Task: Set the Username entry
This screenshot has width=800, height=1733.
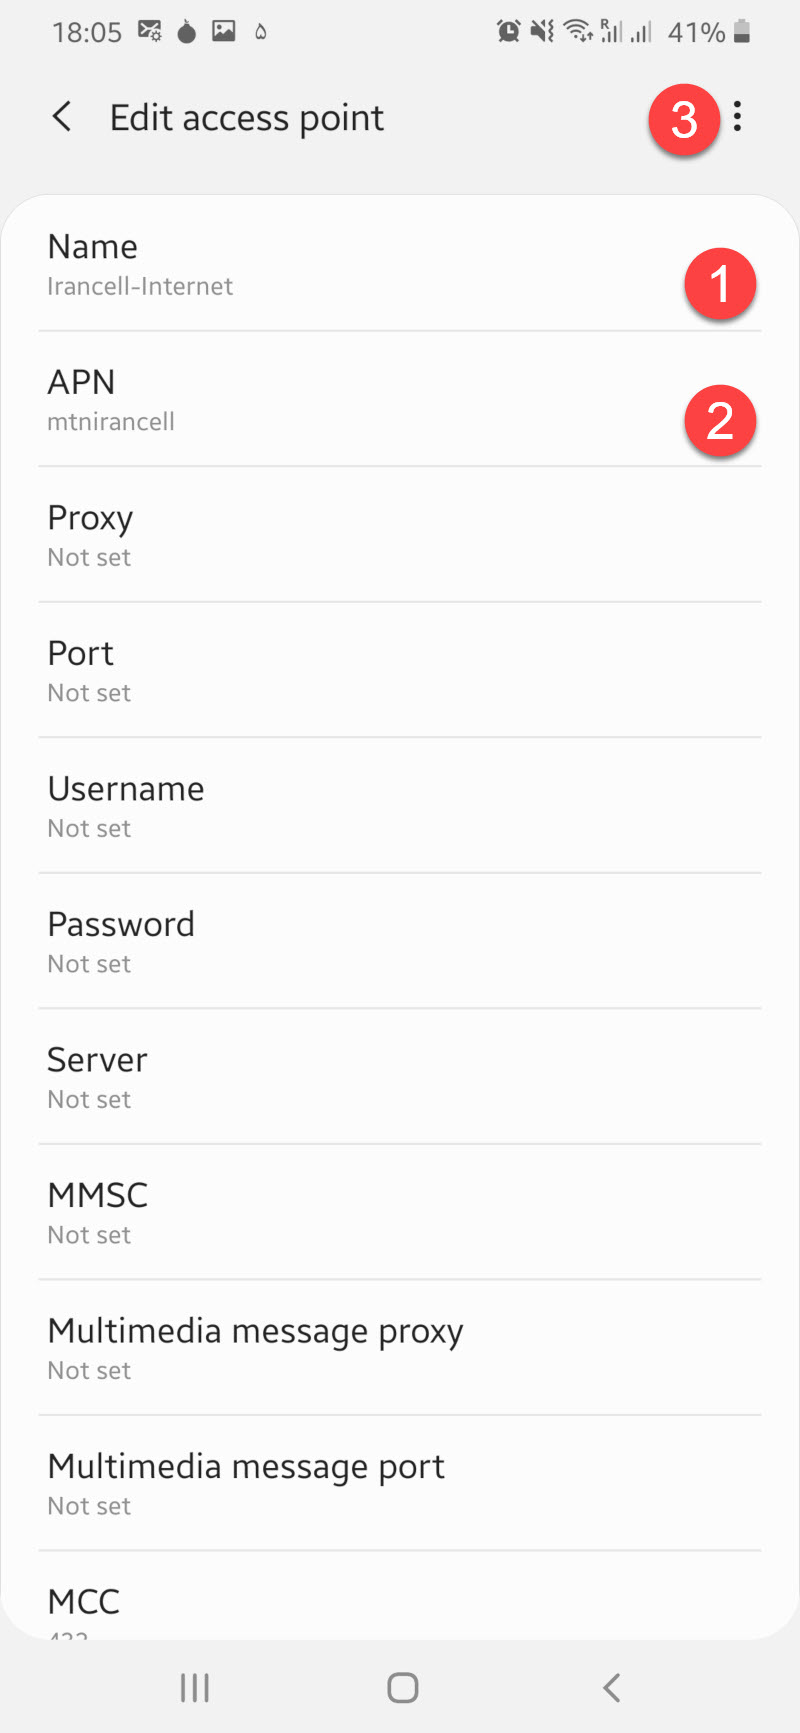Action: pos(400,807)
